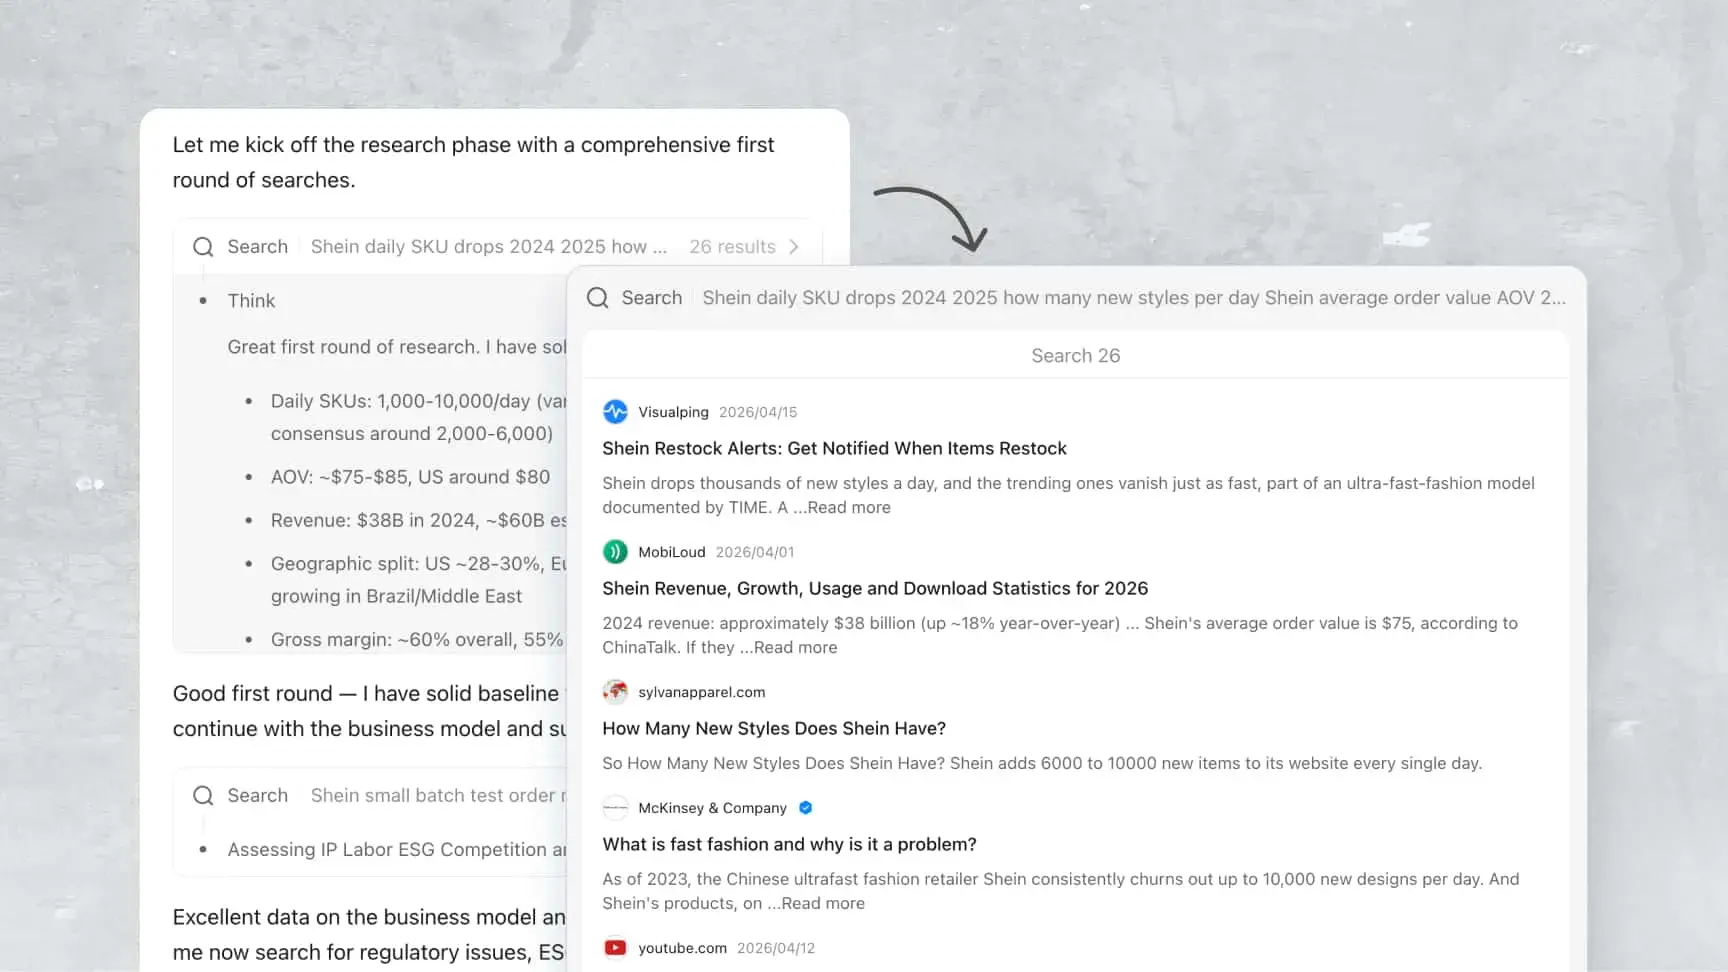1728x972 pixels.
Task: Click the 'Geographic split: US ~28-30%' bullet
Action: pyautogui.click(x=418, y=580)
